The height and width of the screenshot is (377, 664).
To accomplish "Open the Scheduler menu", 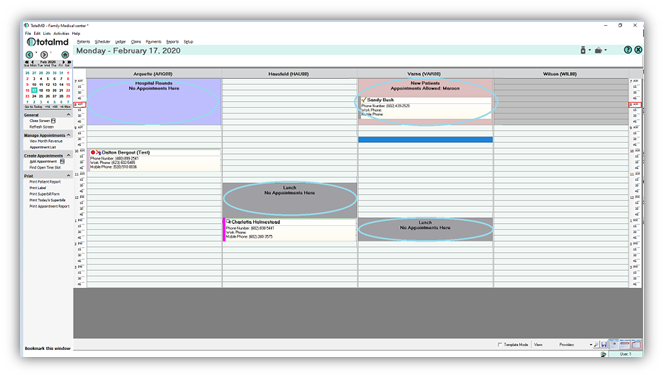I will click(x=102, y=42).
